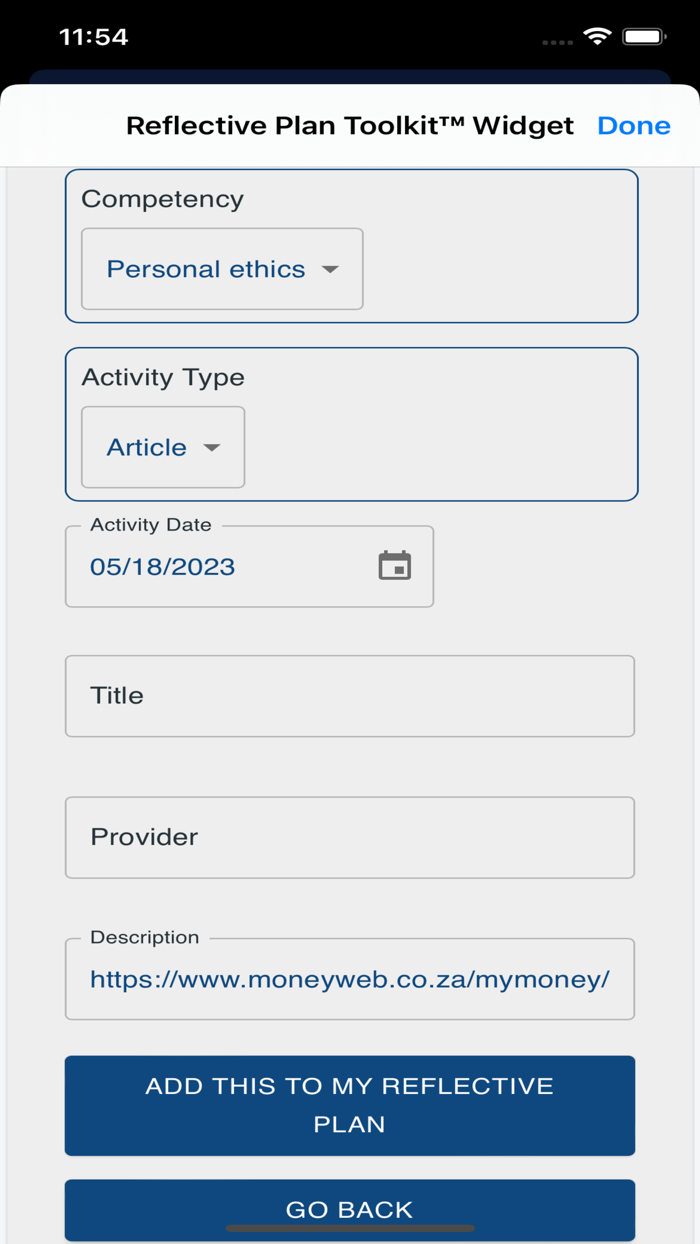
Task: Tap the clock showing 11:54
Action: point(96,37)
